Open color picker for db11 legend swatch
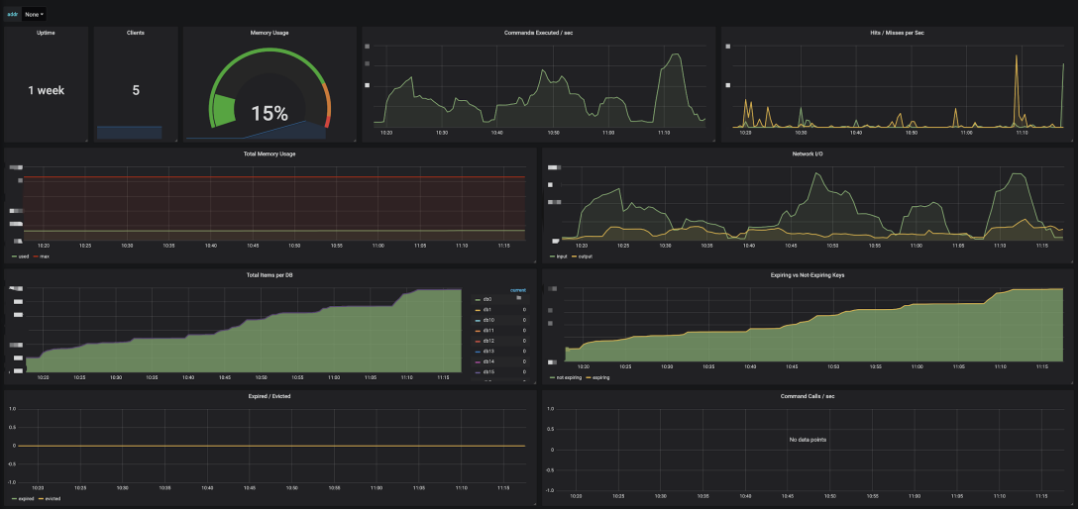 [x=477, y=331]
